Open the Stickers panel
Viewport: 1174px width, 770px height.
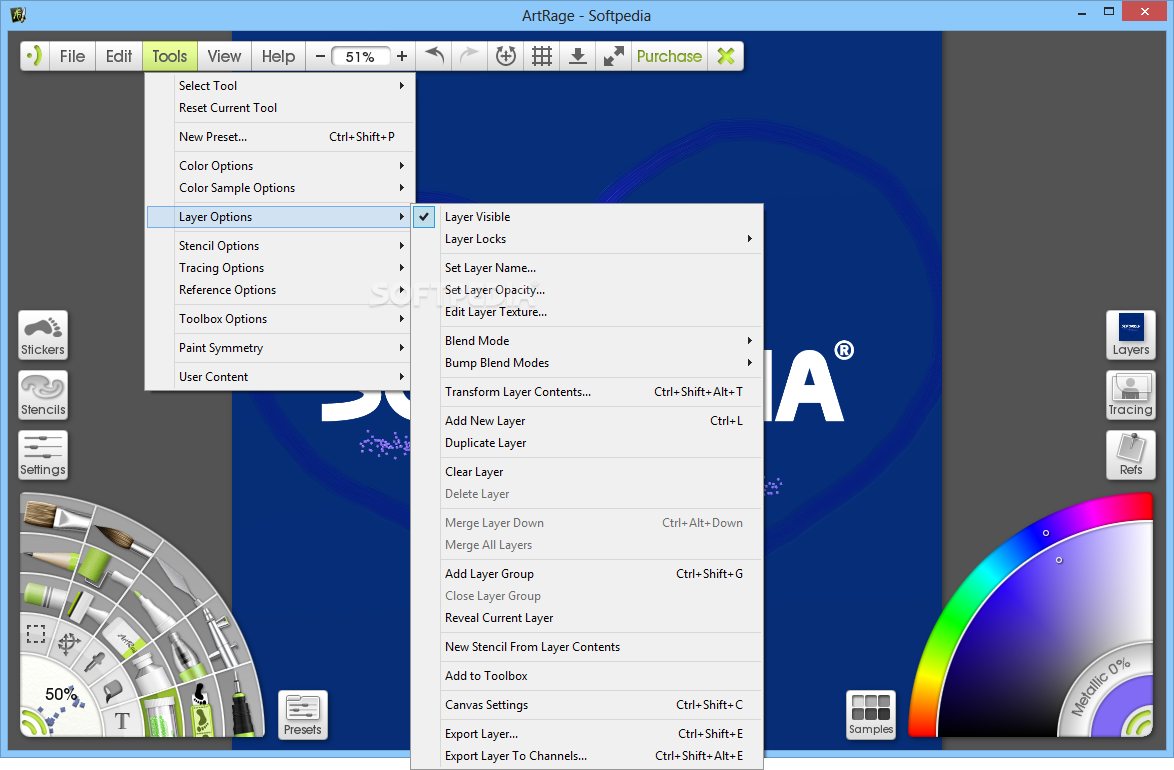(x=43, y=335)
